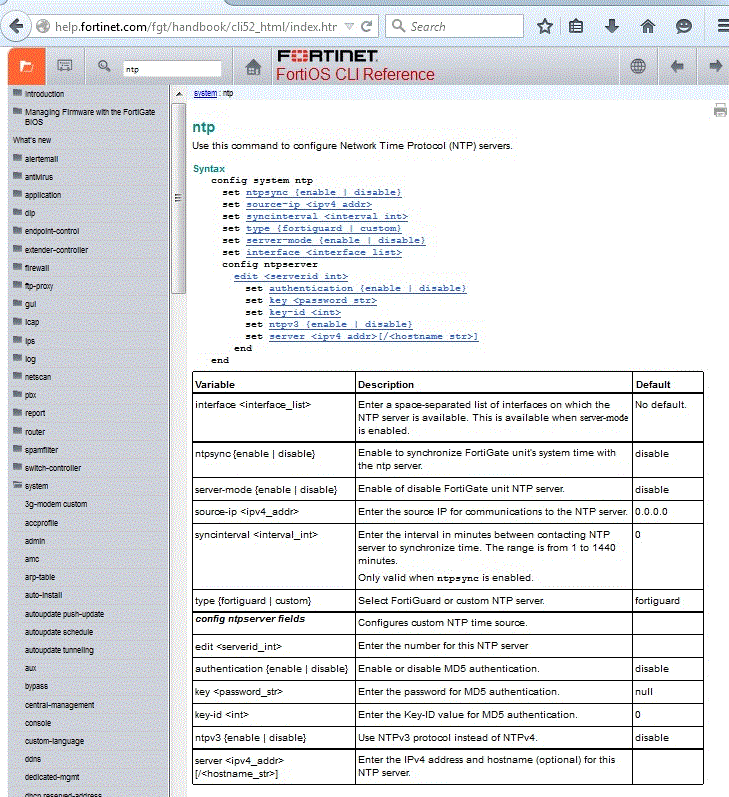This screenshot has width=729, height=797.
Task: Open the URL history dropdown arrow
Action: pyautogui.click(x=349, y=26)
